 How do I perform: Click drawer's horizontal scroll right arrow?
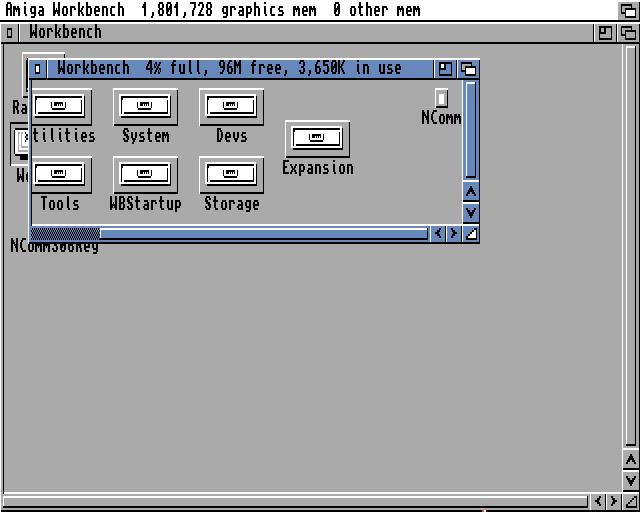[x=453, y=234]
